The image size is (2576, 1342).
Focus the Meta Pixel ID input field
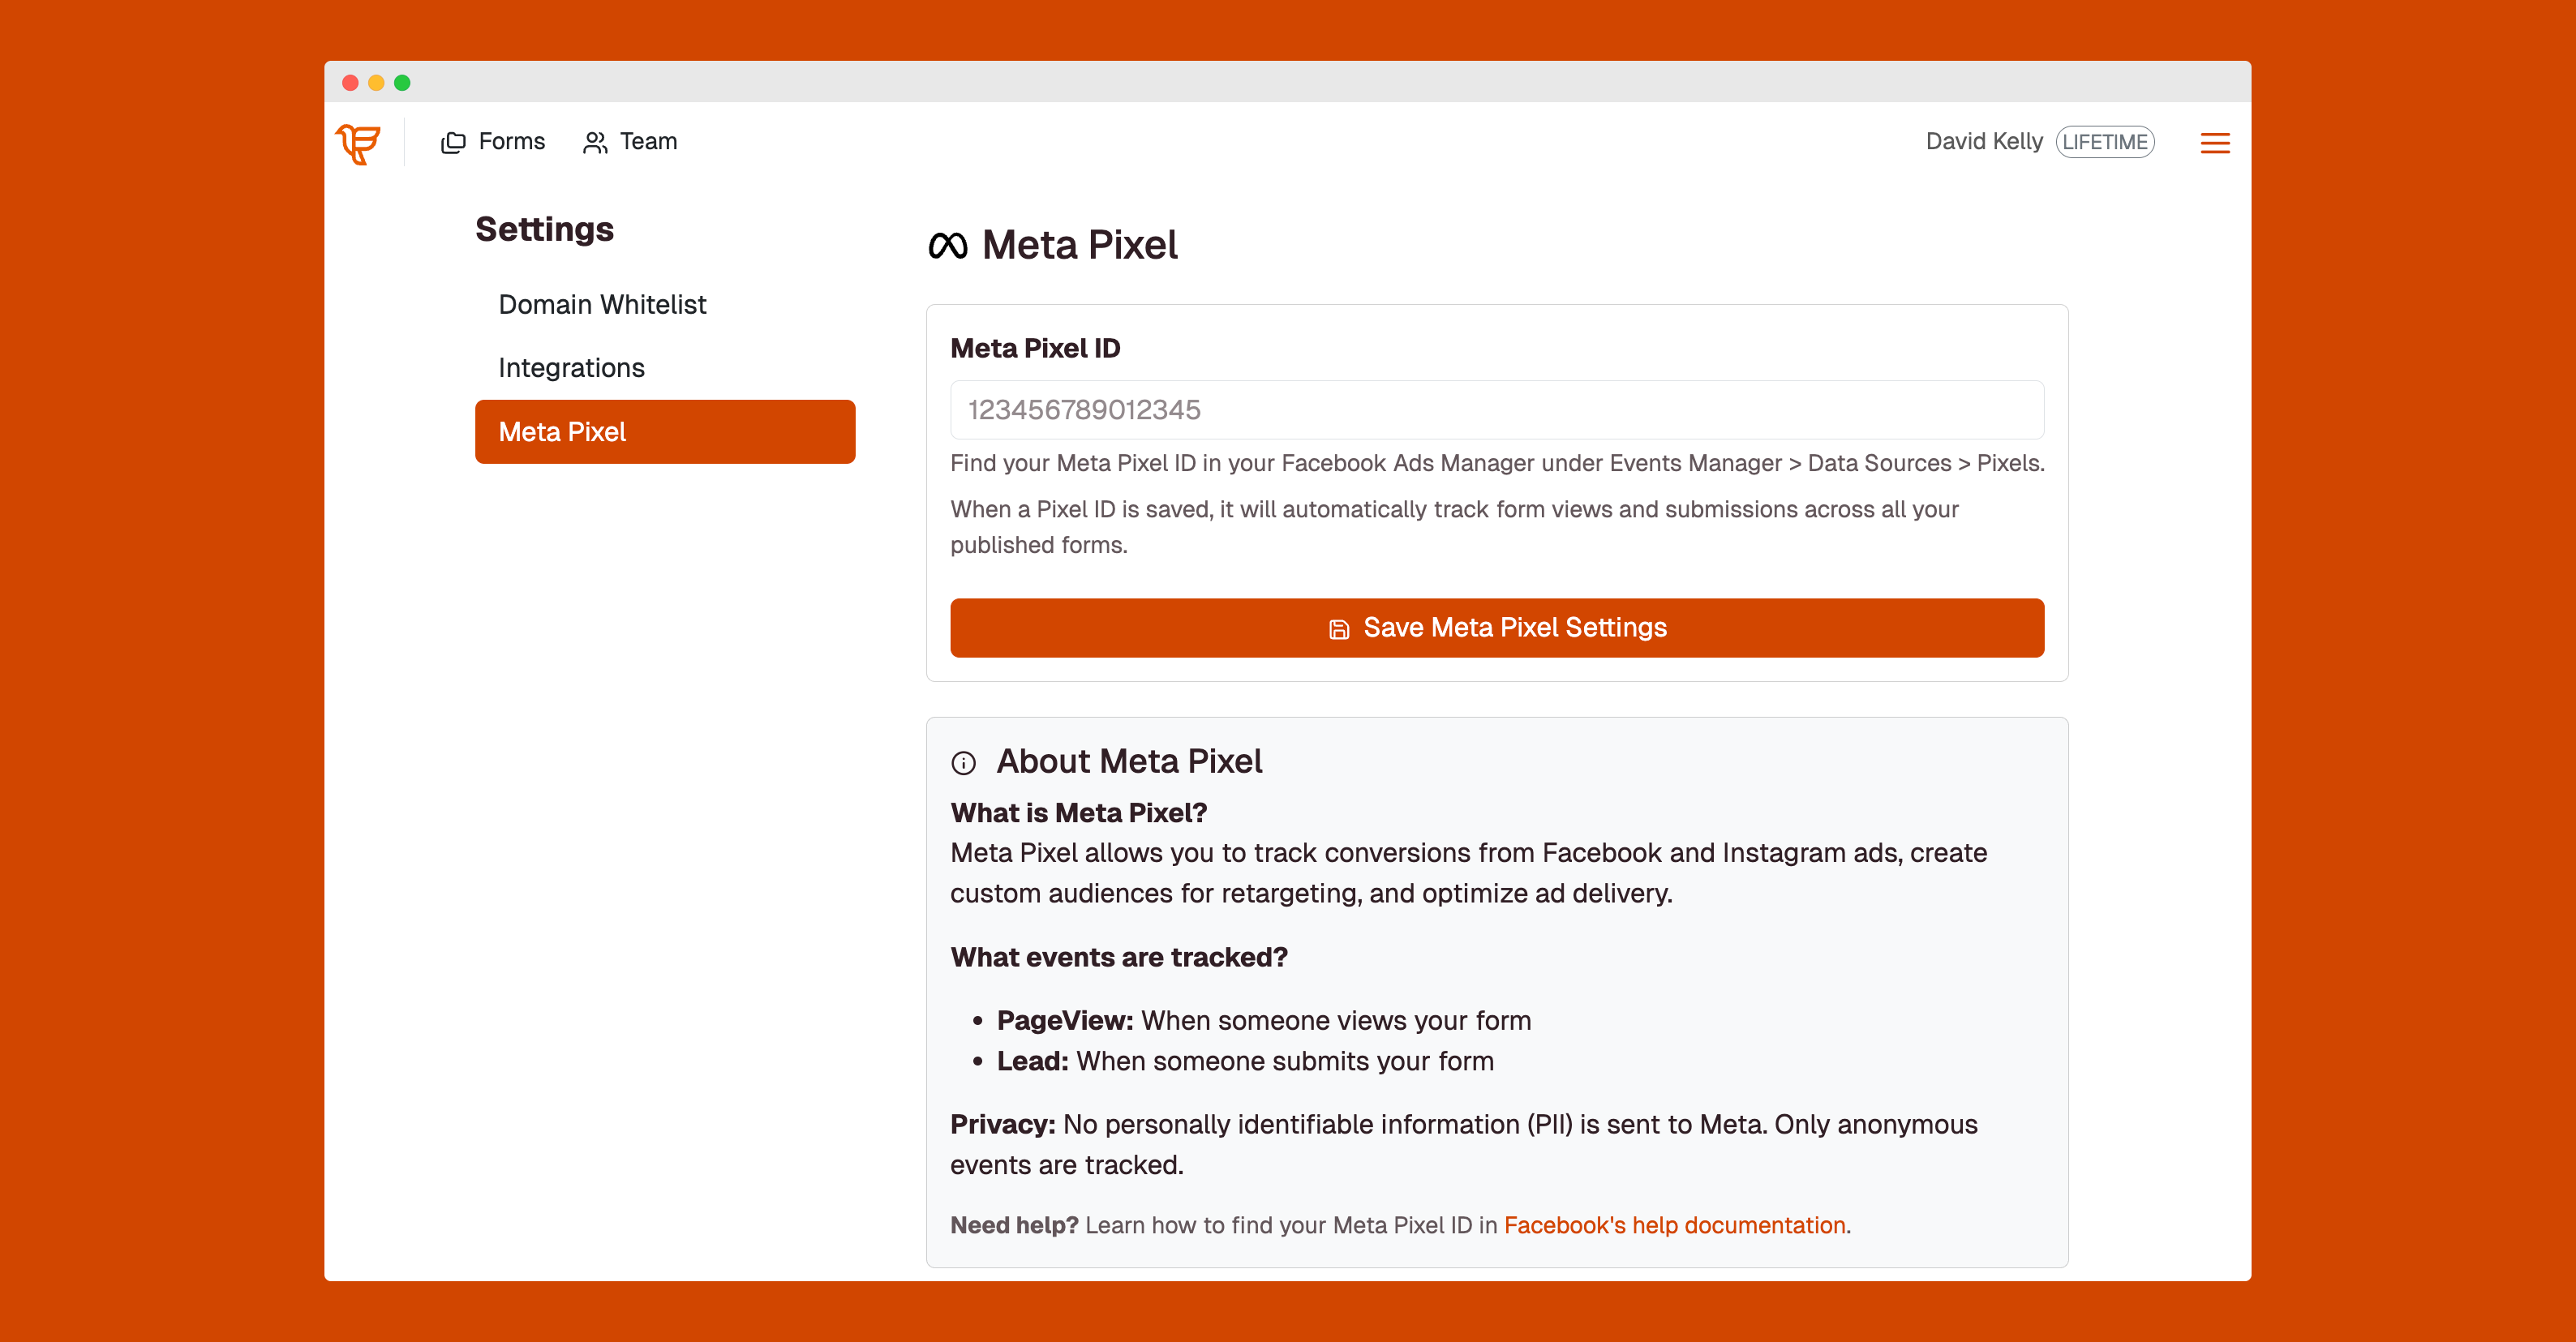(1496, 410)
